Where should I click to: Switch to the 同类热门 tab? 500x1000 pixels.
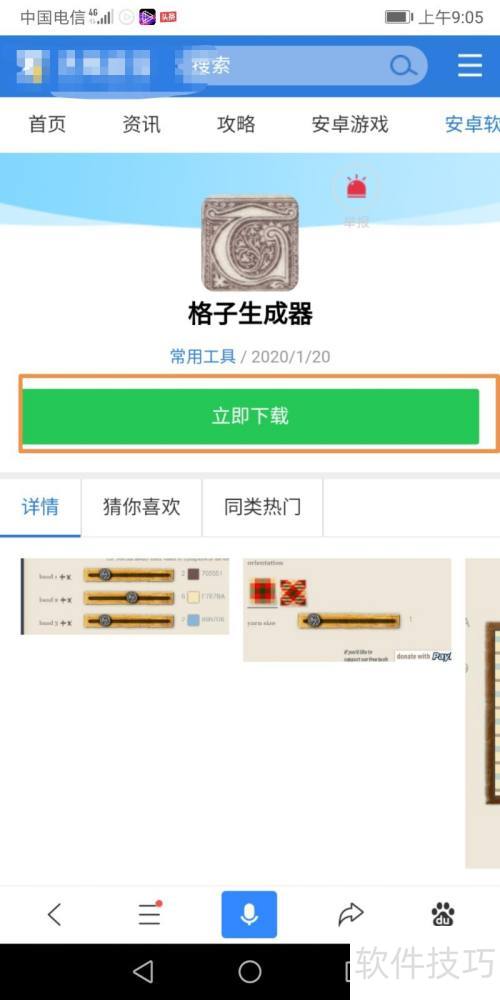pyautogui.click(x=262, y=507)
